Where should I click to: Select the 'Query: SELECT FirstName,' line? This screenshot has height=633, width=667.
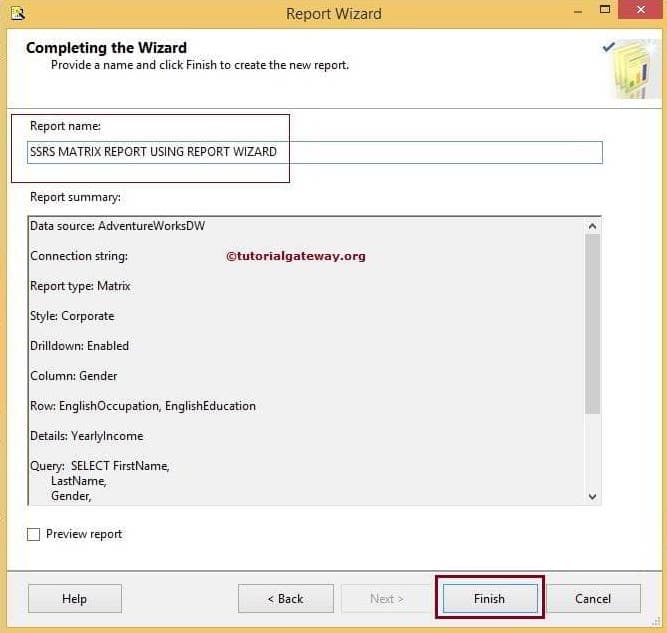click(x=100, y=466)
